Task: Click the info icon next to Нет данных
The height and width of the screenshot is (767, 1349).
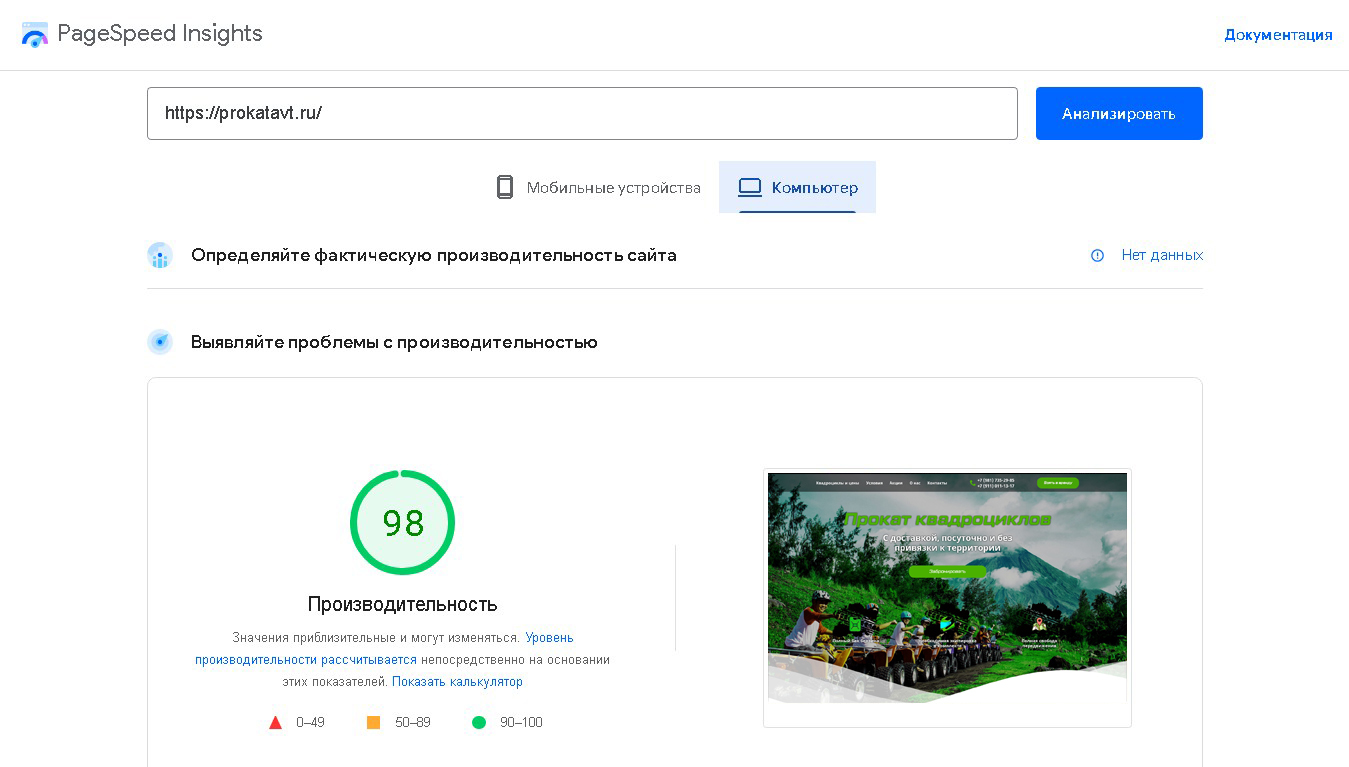Action: pyautogui.click(x=1096, y=256)
